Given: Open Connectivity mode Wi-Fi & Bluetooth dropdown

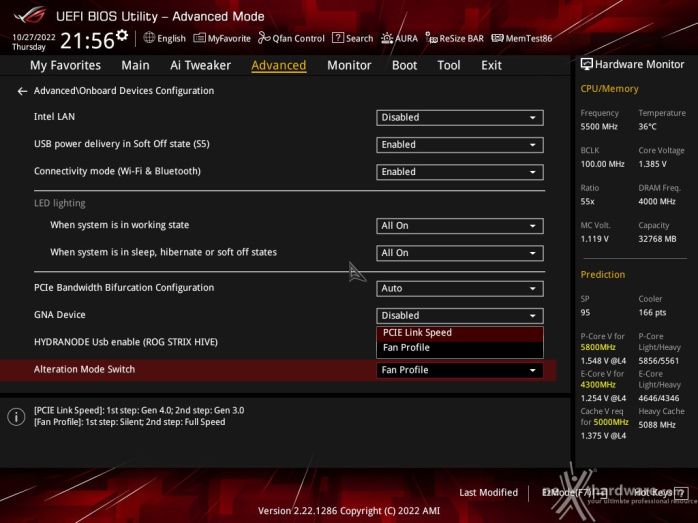Looking at the screenshot, I should (459, 172).
